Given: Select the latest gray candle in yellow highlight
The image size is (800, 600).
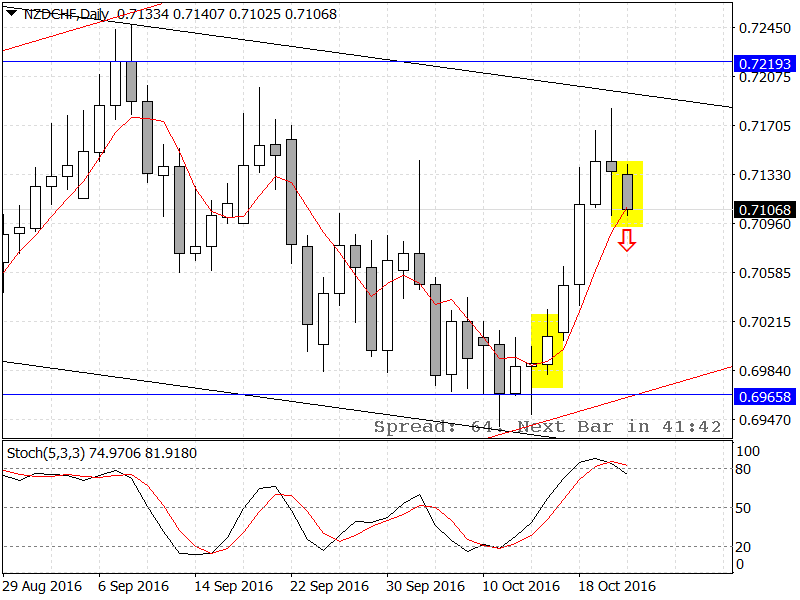Looking at the screenshot, I should (627, 192).
